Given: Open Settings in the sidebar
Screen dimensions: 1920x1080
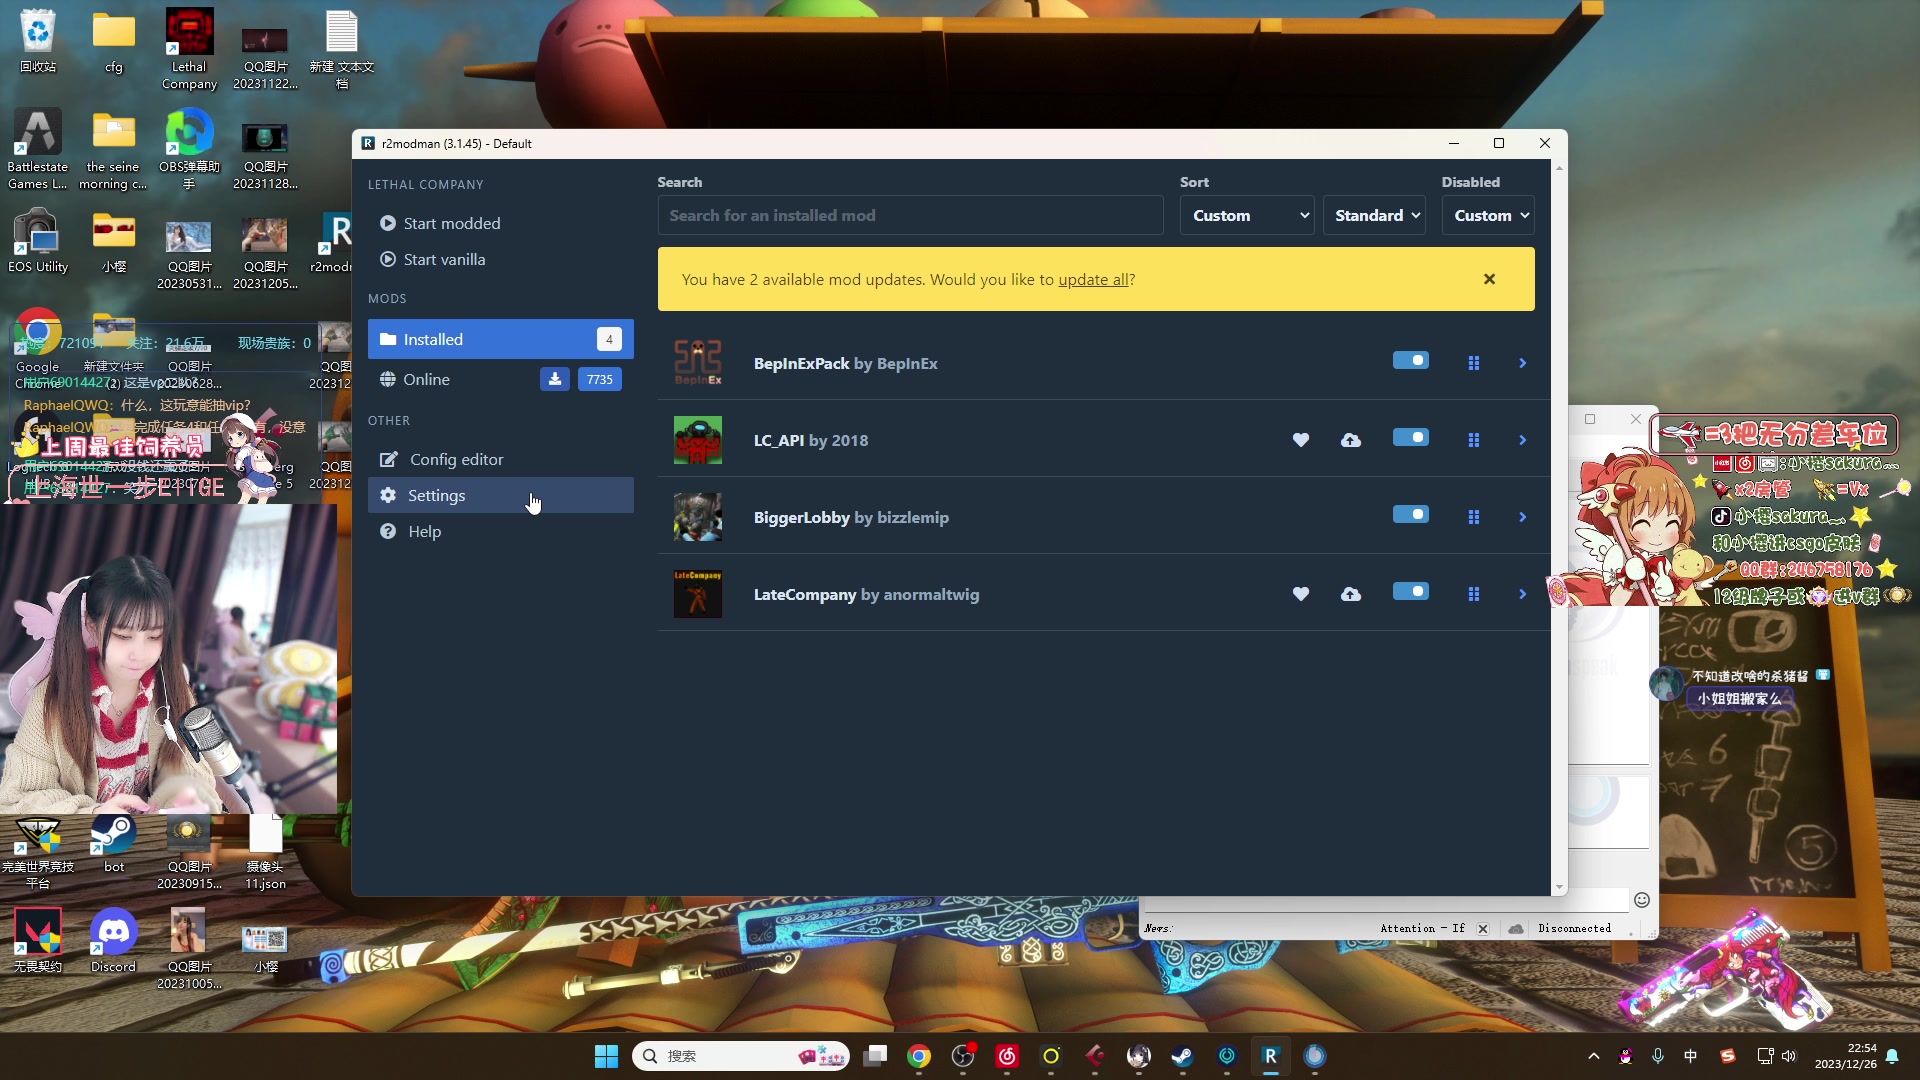Looking at the screenshot, I should click(x=437, y=495).
